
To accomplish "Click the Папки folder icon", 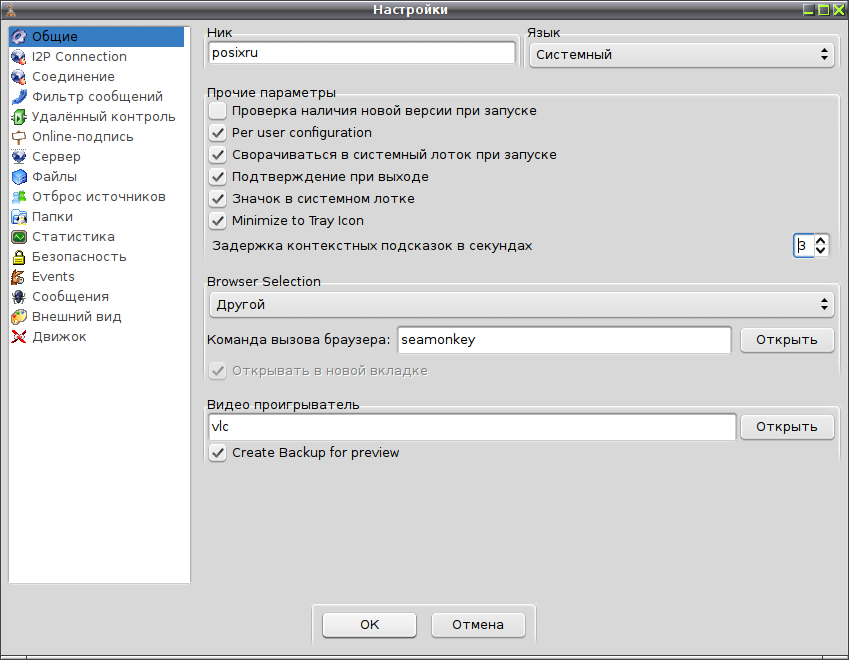I will [x=19, y=217].
